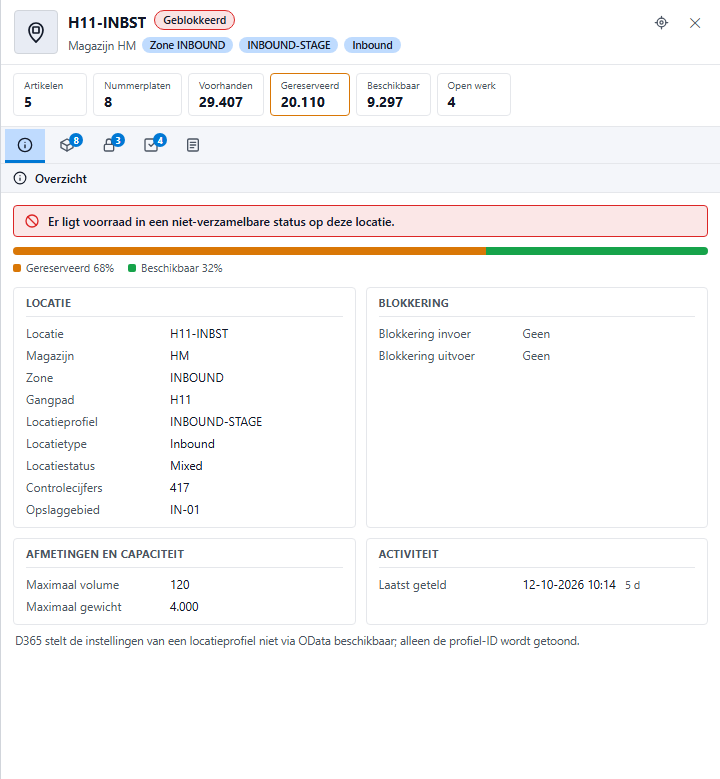Click the INBOUND-STAGE profile tag
The width and height of the screenshot is (720, 779).
coord(289,45)
